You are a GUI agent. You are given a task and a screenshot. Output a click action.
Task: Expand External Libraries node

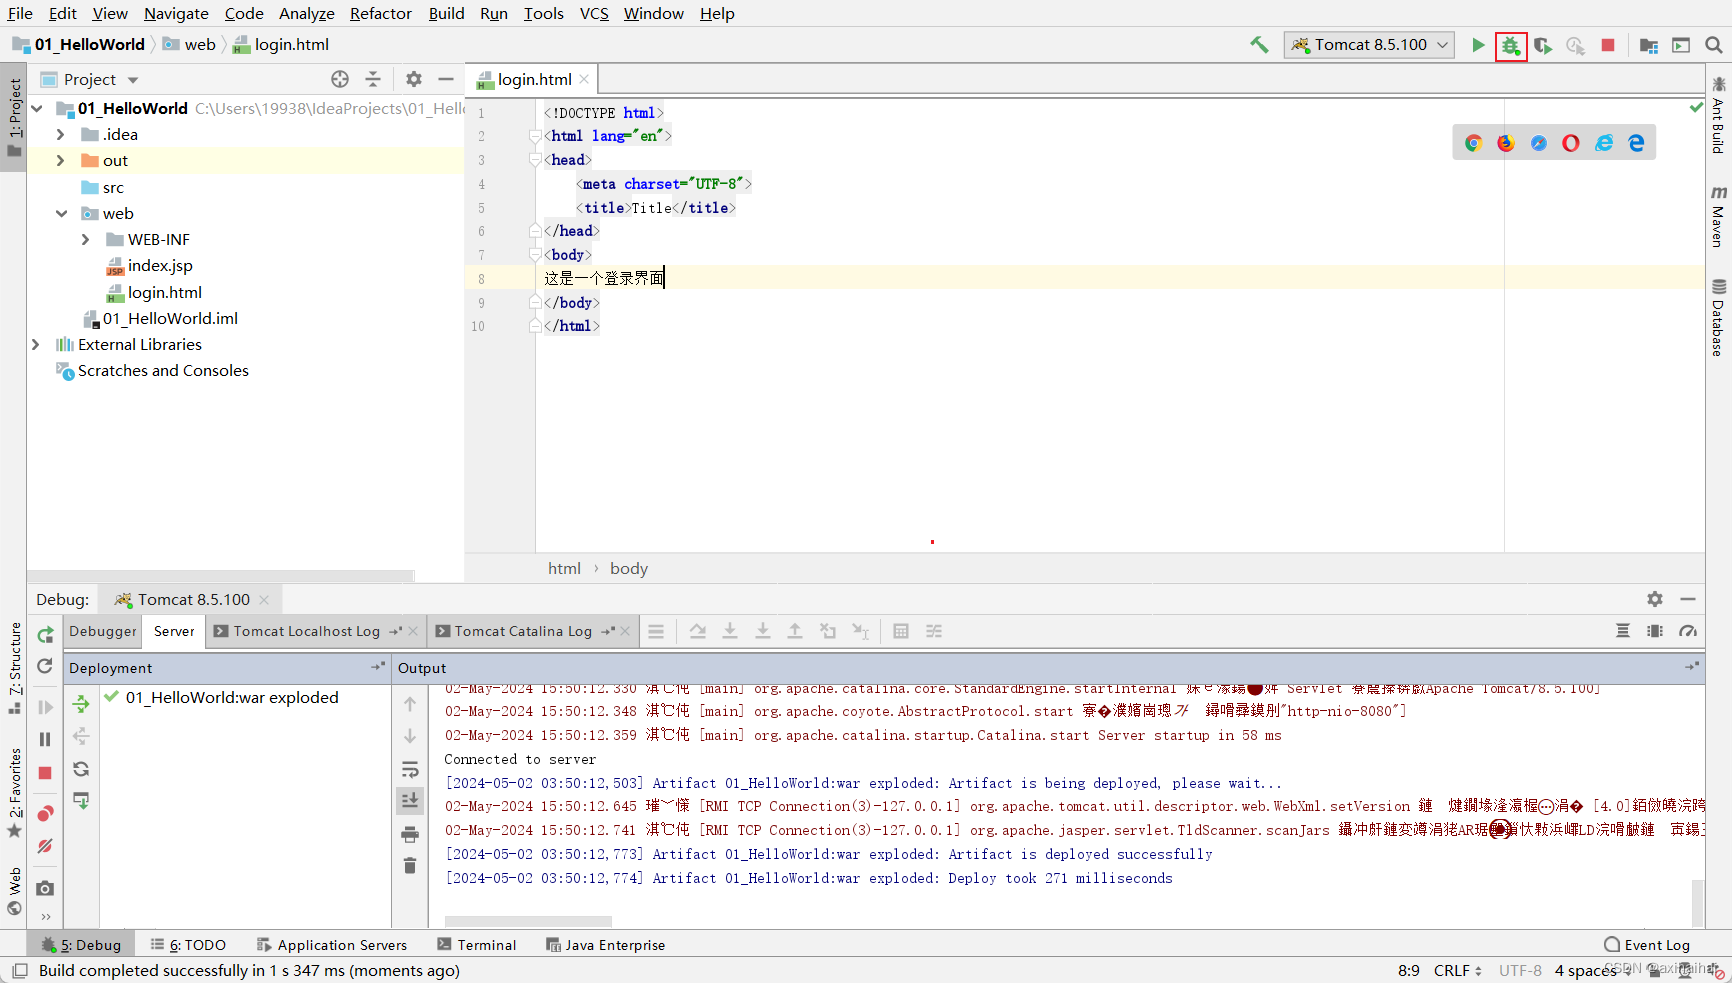[x=36, y=344]
